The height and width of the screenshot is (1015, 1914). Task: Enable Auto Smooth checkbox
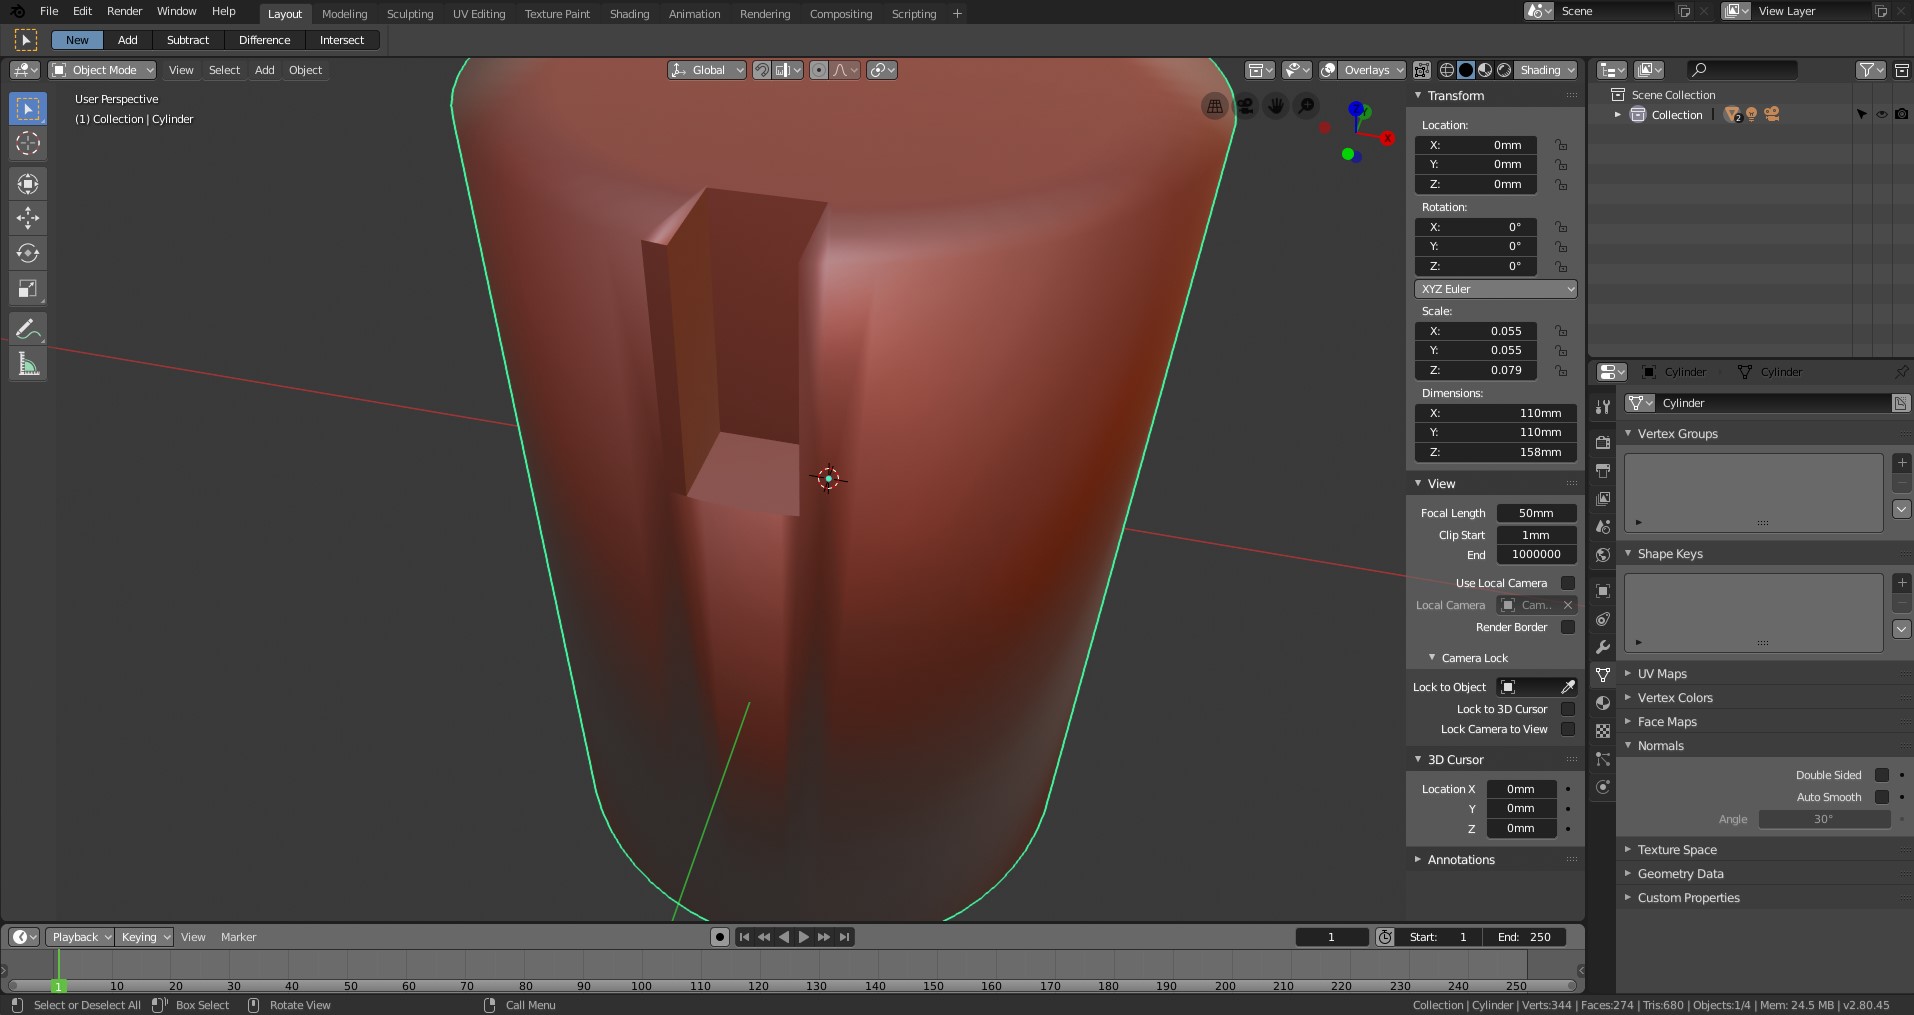1882,797
